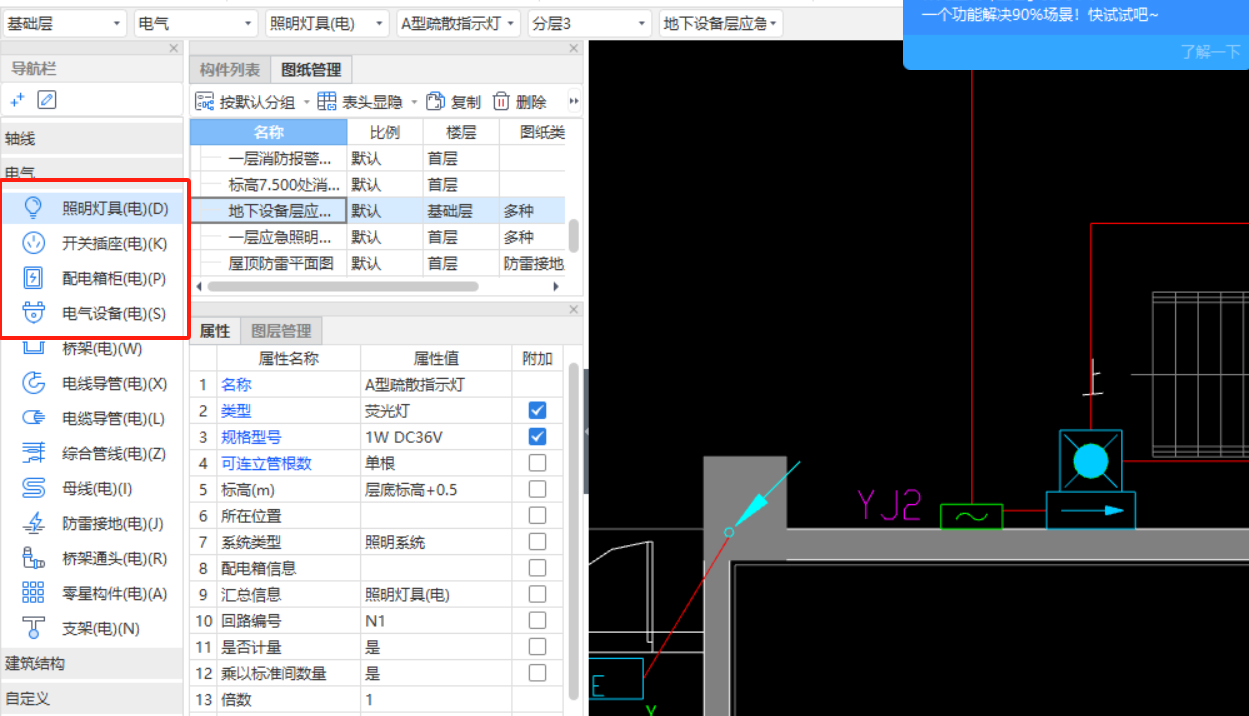Uncheck 附加 checkbox for 类型 row
The image size is (1249, 716).
coord(537,410)
